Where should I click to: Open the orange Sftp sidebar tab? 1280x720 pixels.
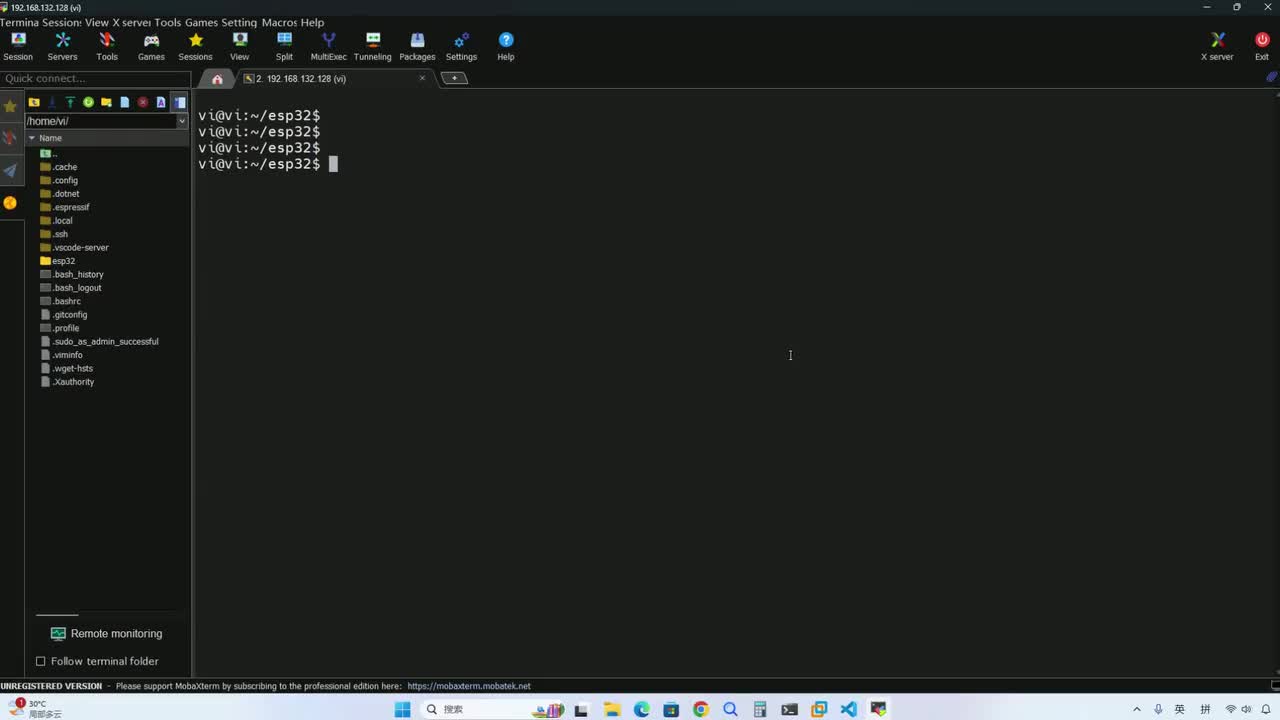pos(10,203)
